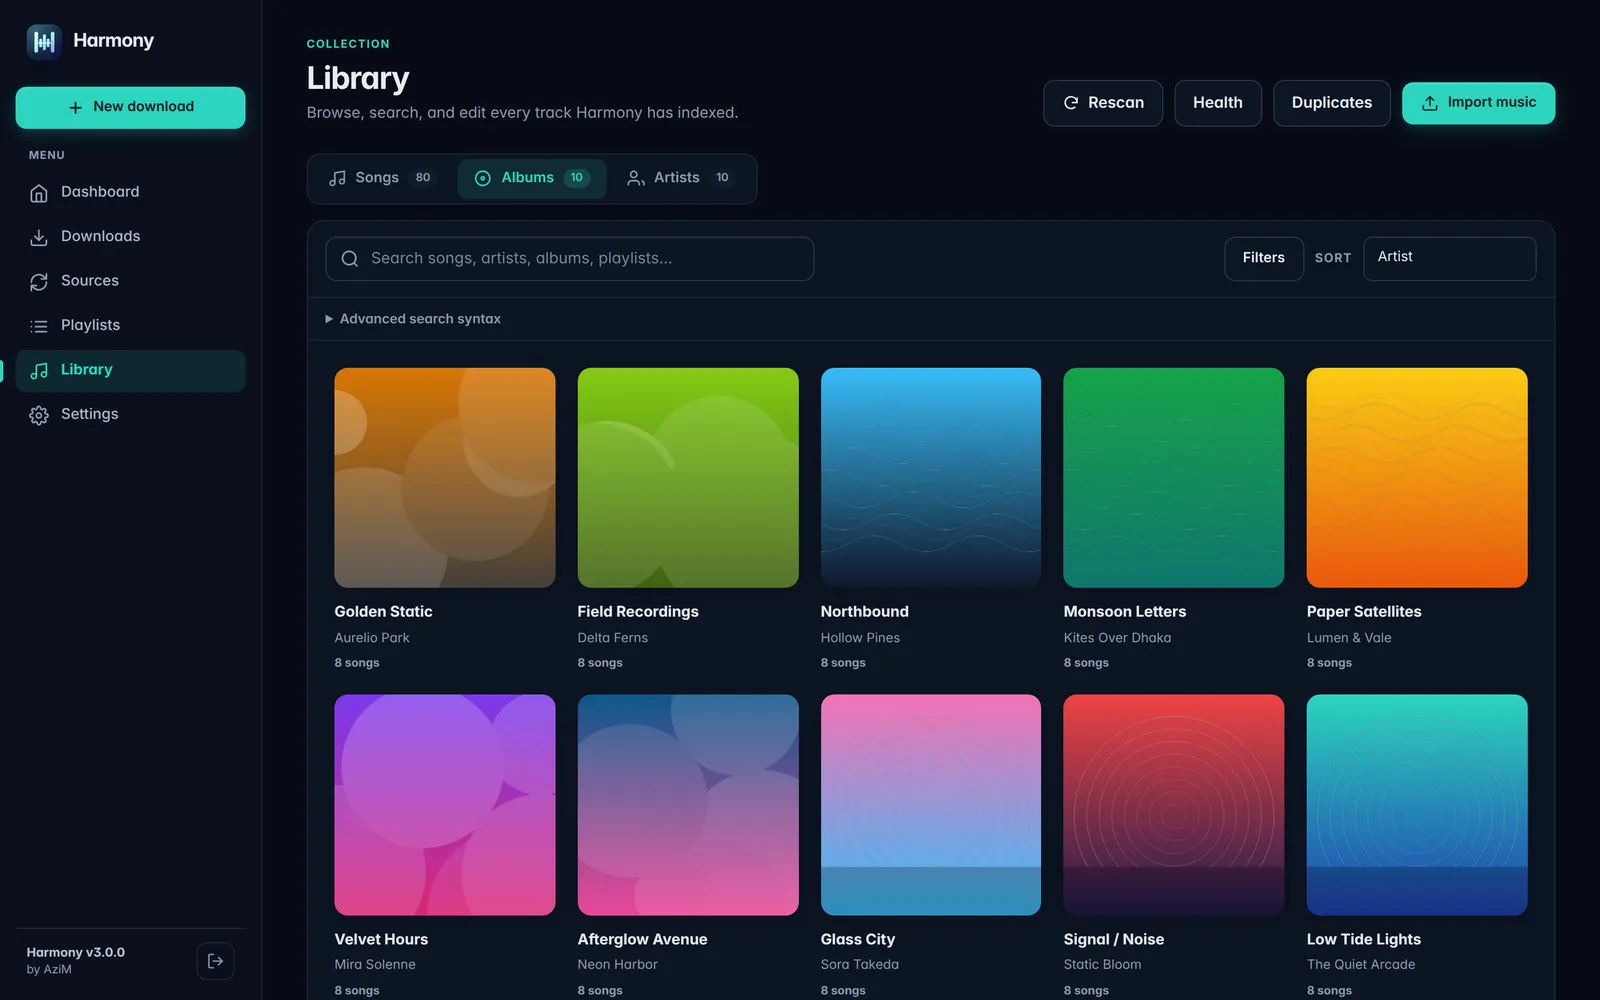The height and width of the screenshot is (1000, 1600).
Task: Open the Field Recordings album cover
Action: click(688, 478)
